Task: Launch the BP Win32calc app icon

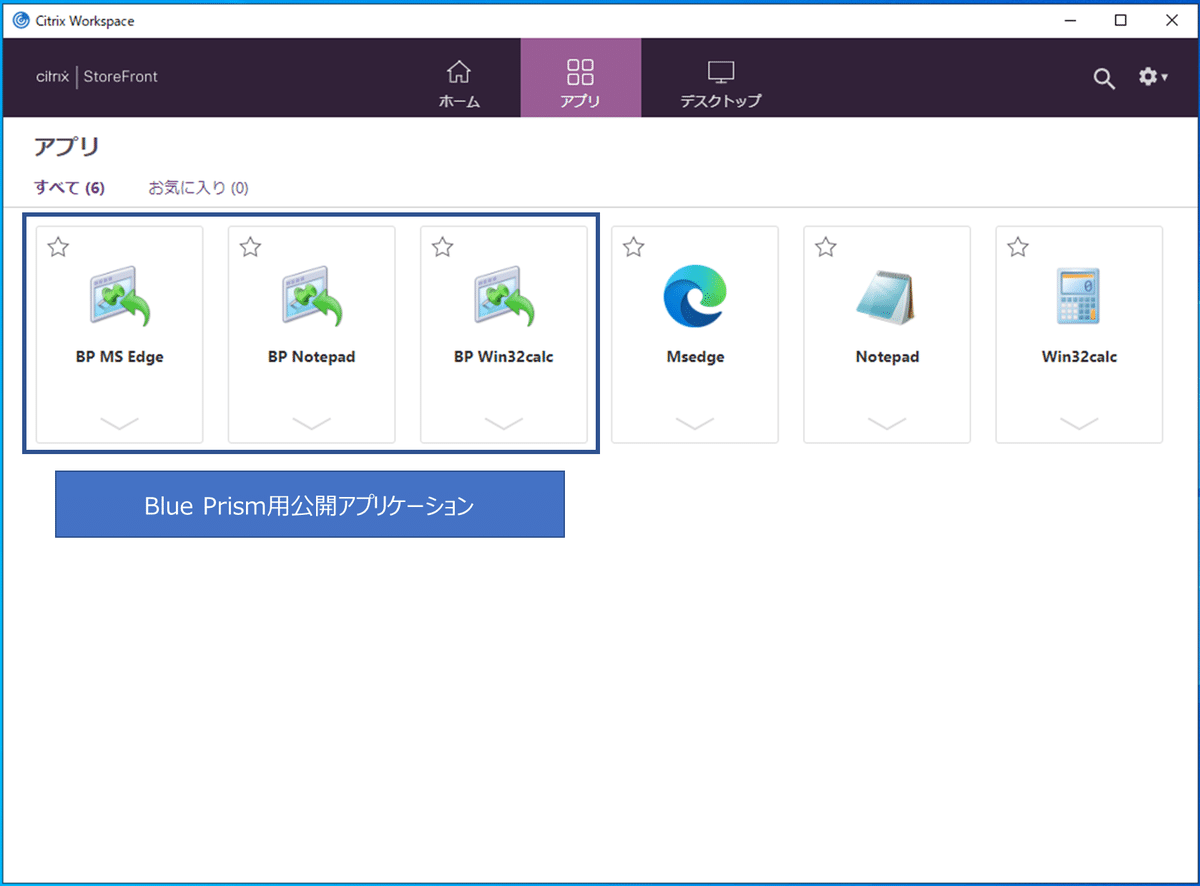Action: 504,297
